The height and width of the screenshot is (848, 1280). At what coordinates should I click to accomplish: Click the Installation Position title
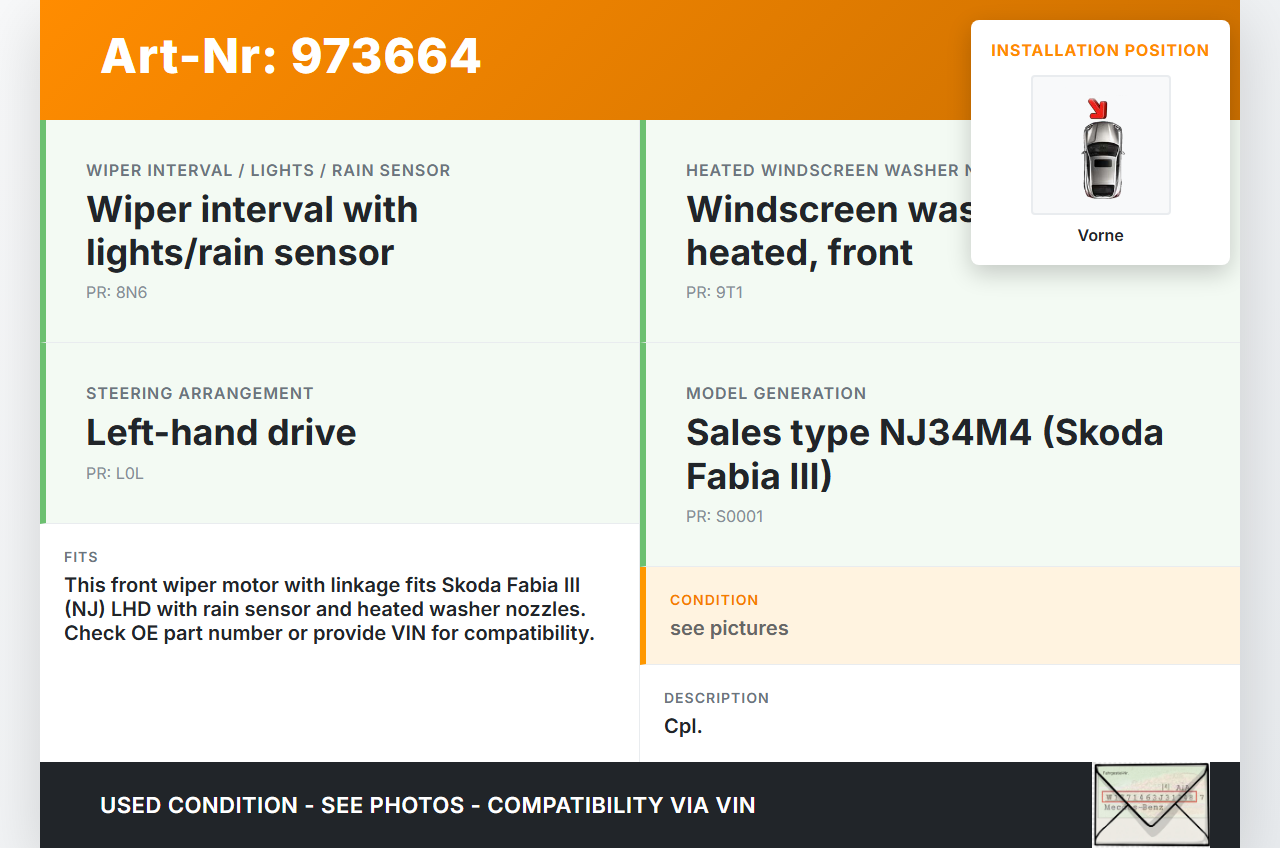[1100, 50]
